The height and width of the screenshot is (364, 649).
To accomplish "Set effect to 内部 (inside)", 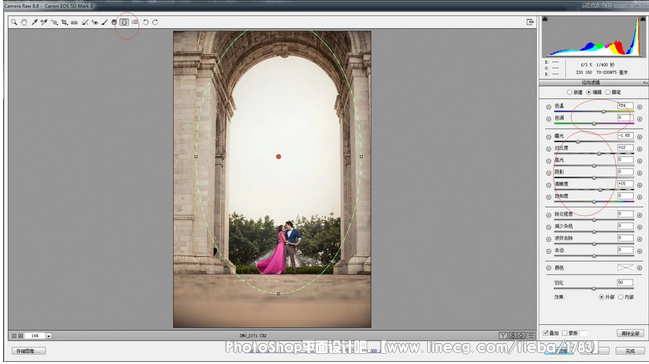I will [620, 297].
